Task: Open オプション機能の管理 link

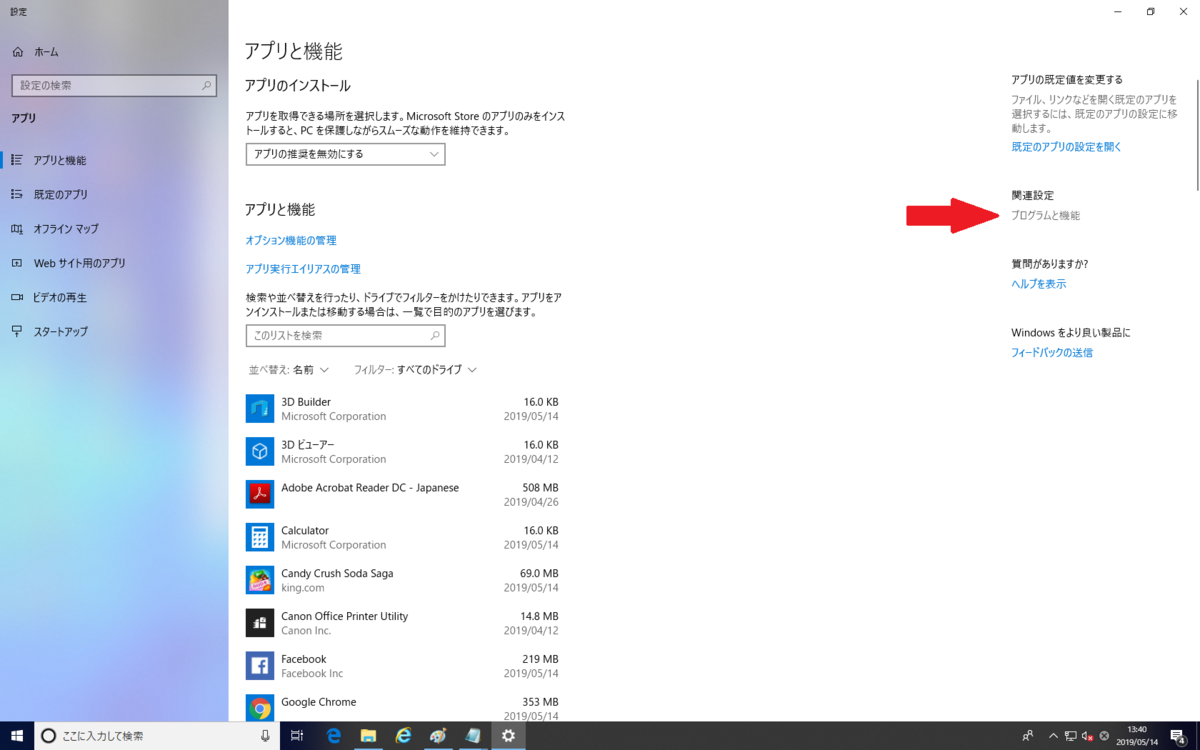Action: point(291,240)
